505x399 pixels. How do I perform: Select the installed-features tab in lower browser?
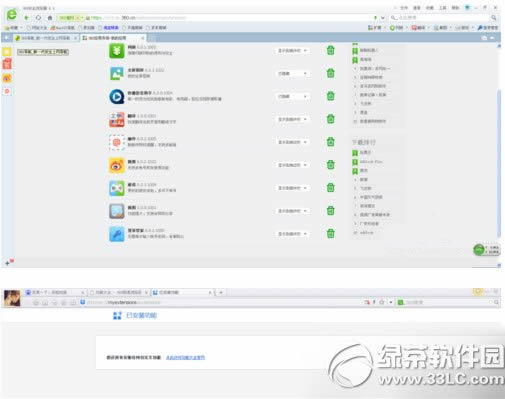[x=182, y=292]
